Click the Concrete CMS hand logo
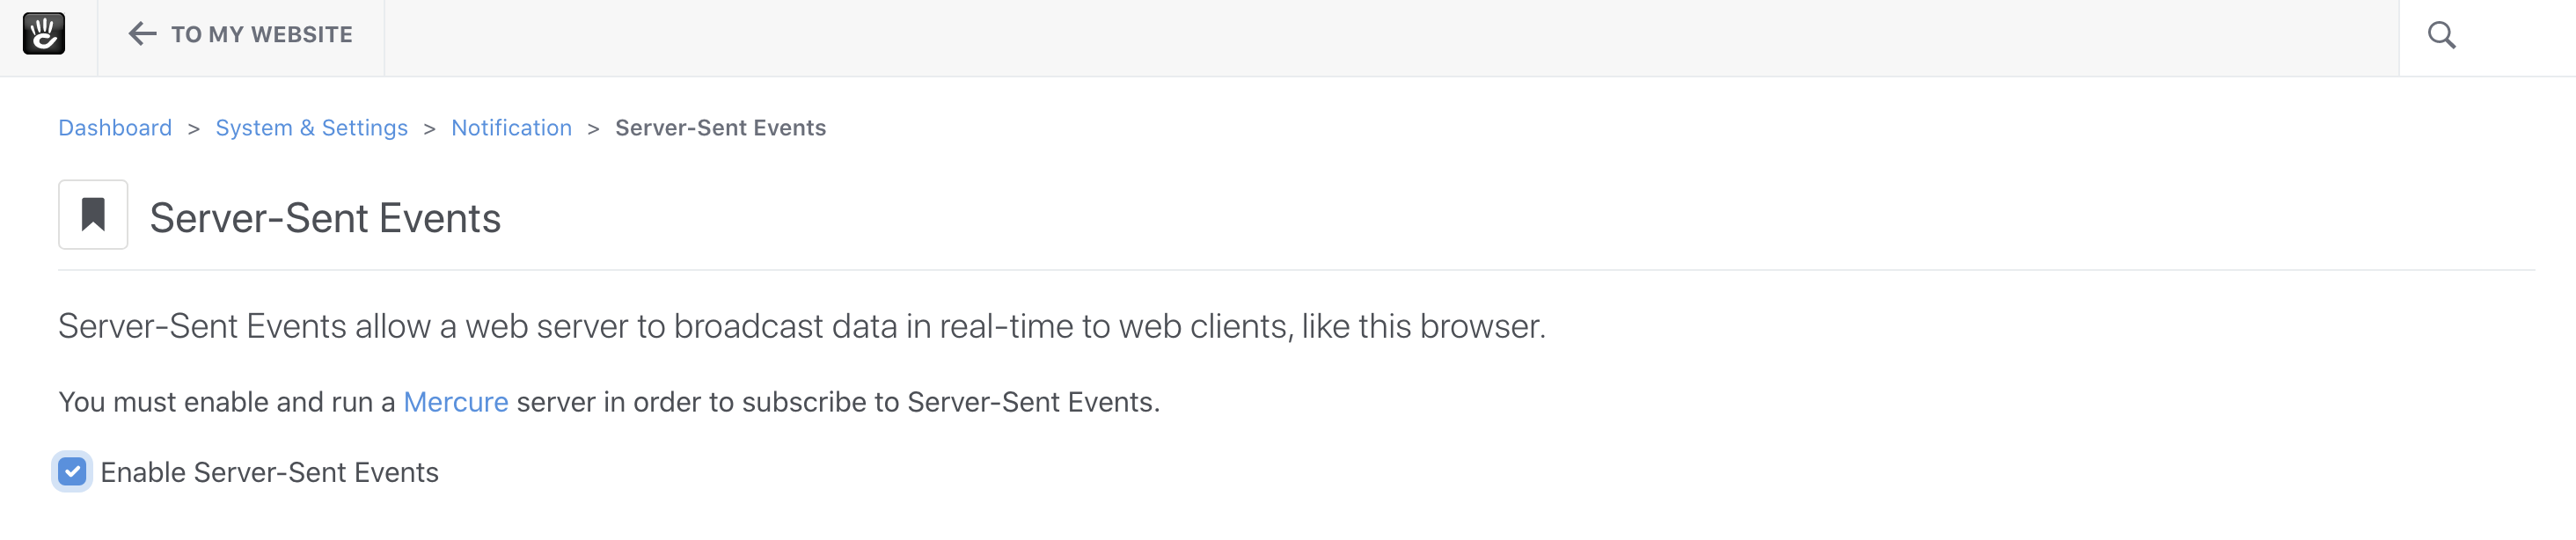 pos(44,34)
